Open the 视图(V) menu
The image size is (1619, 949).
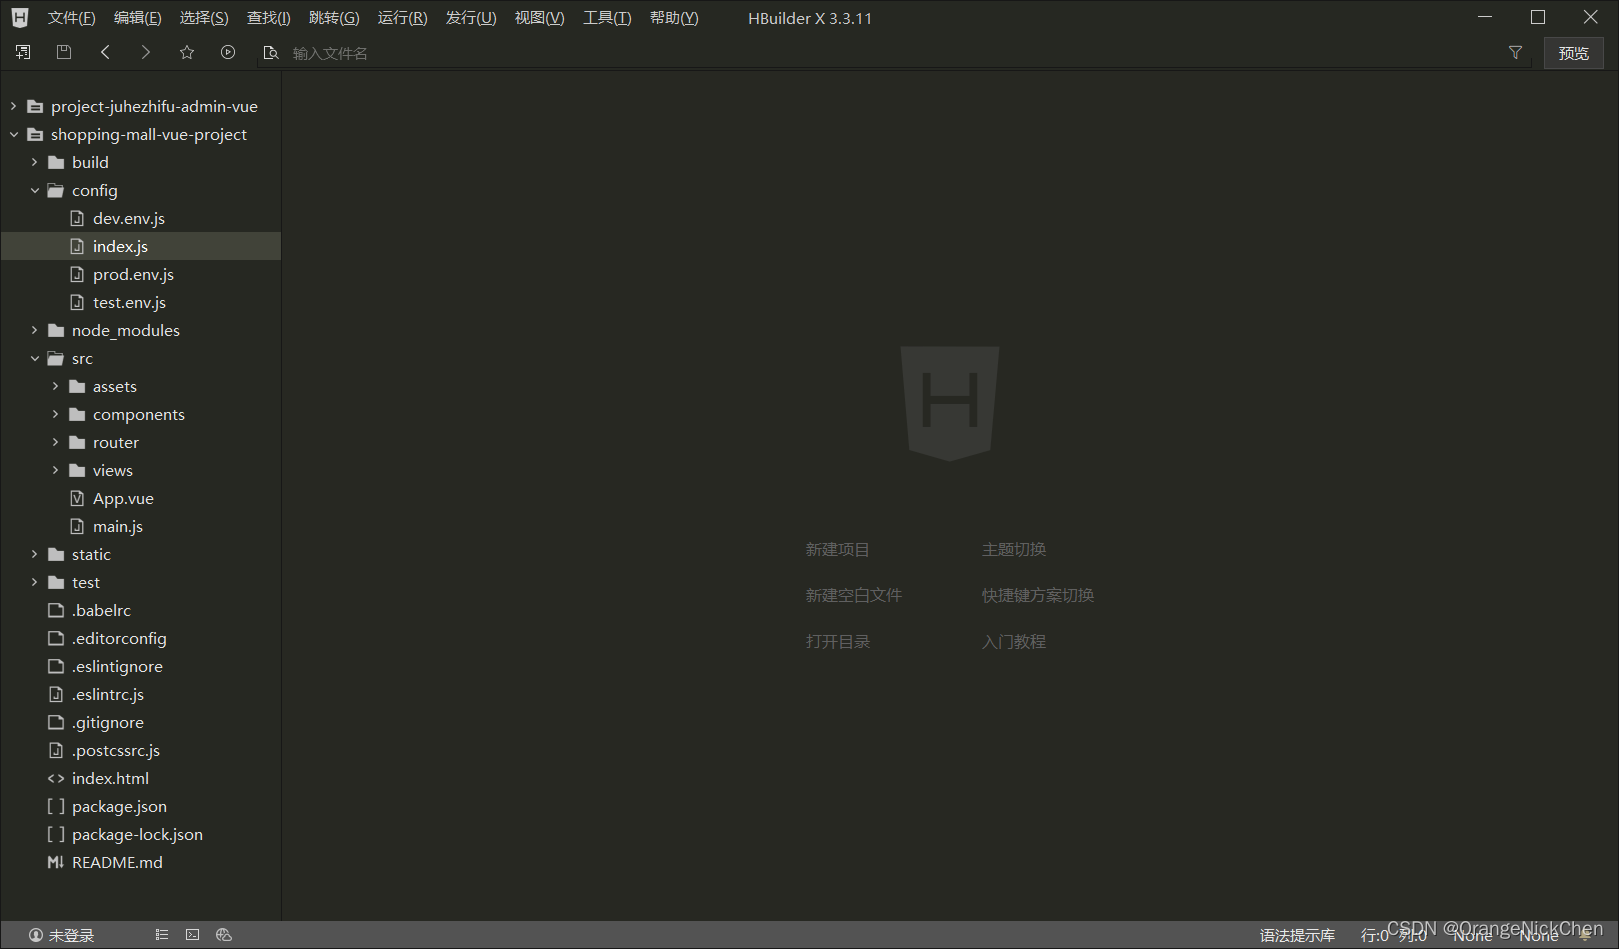(x=539, y=18)
